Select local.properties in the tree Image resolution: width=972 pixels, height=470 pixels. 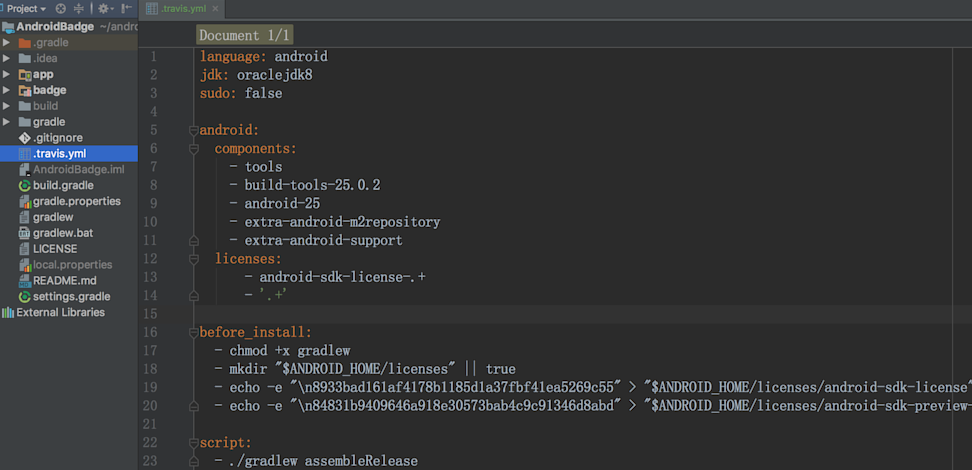click(x=73, y=265)
